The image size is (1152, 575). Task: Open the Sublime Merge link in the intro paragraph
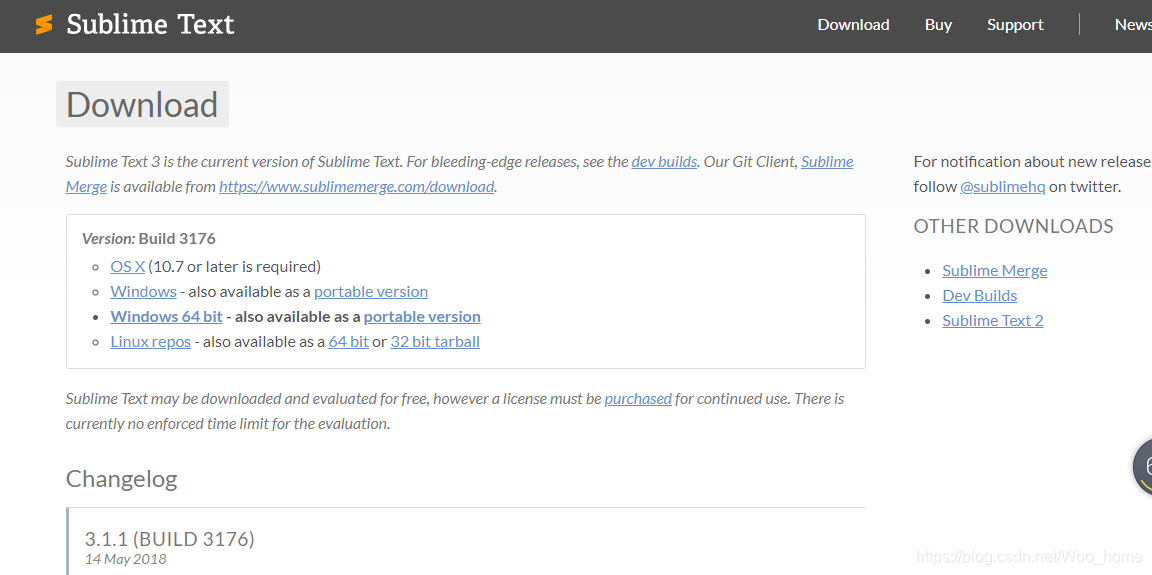[x=827, y=162]
